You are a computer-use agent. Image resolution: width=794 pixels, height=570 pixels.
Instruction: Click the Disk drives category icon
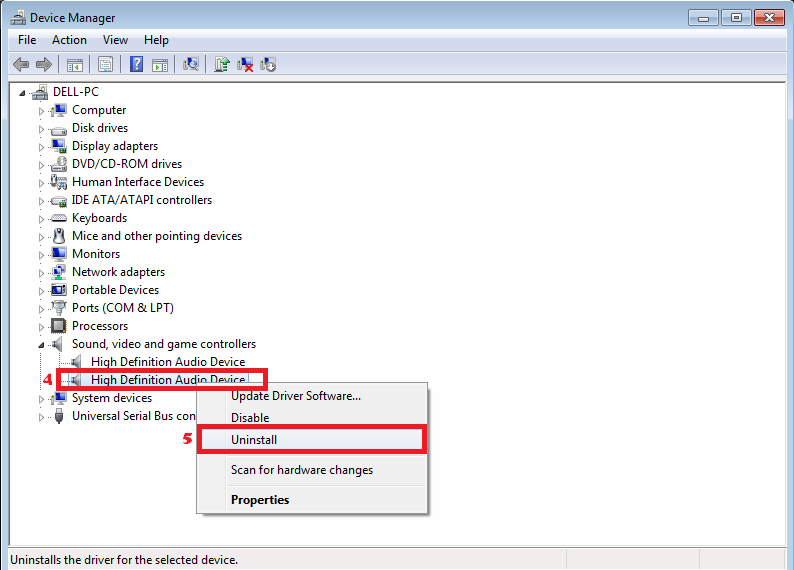59,130
